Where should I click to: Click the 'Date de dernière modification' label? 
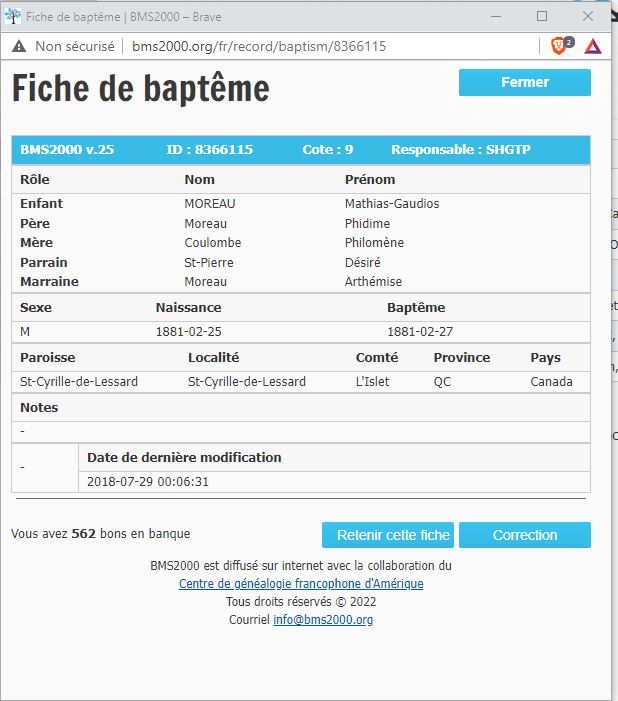click(184, 458)
